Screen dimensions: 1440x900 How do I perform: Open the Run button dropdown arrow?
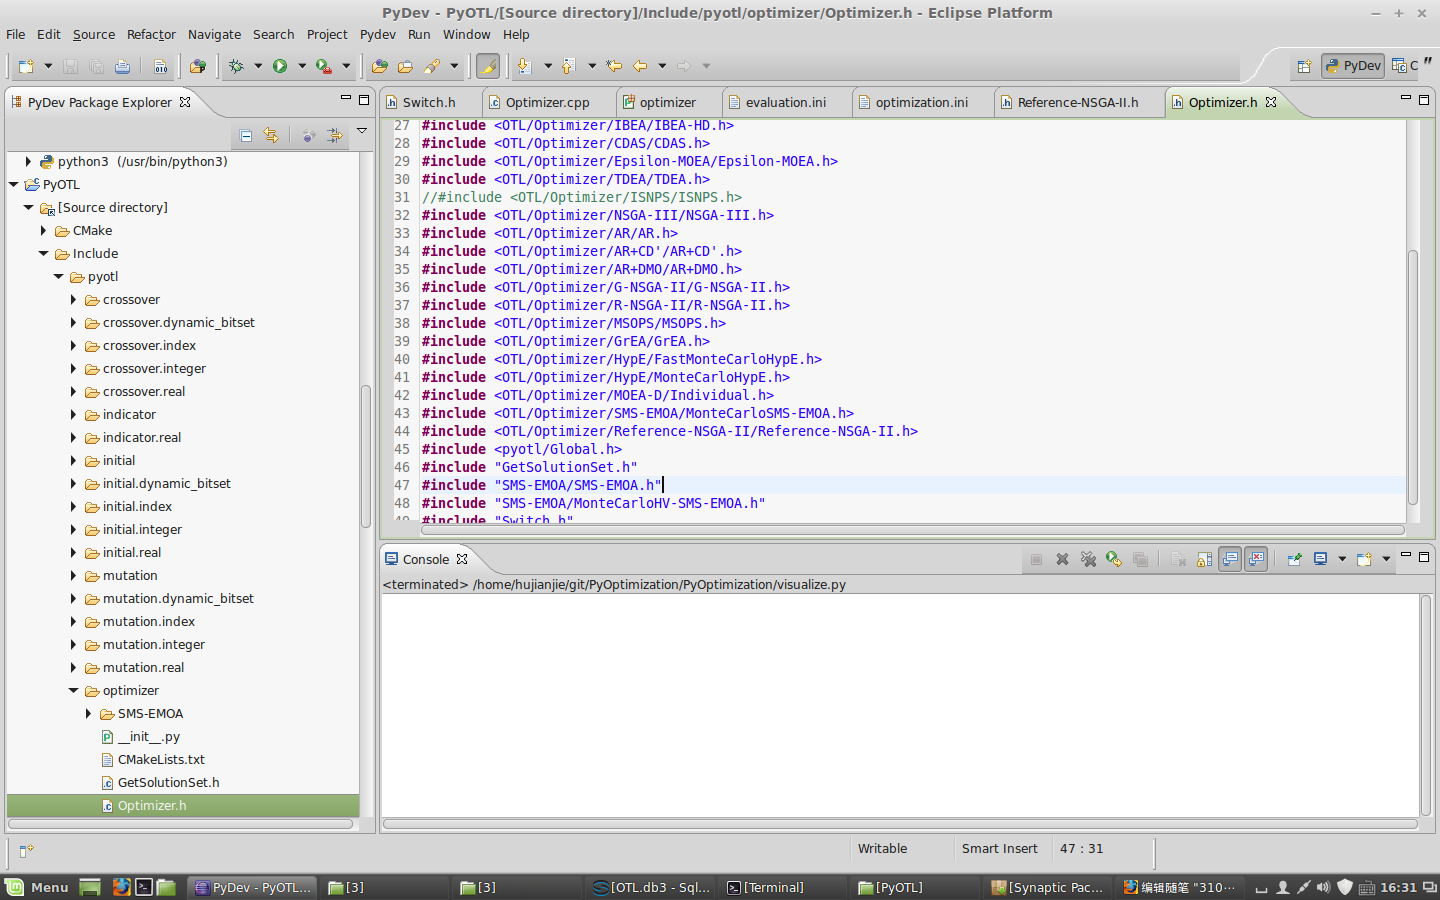coord(302,66)
